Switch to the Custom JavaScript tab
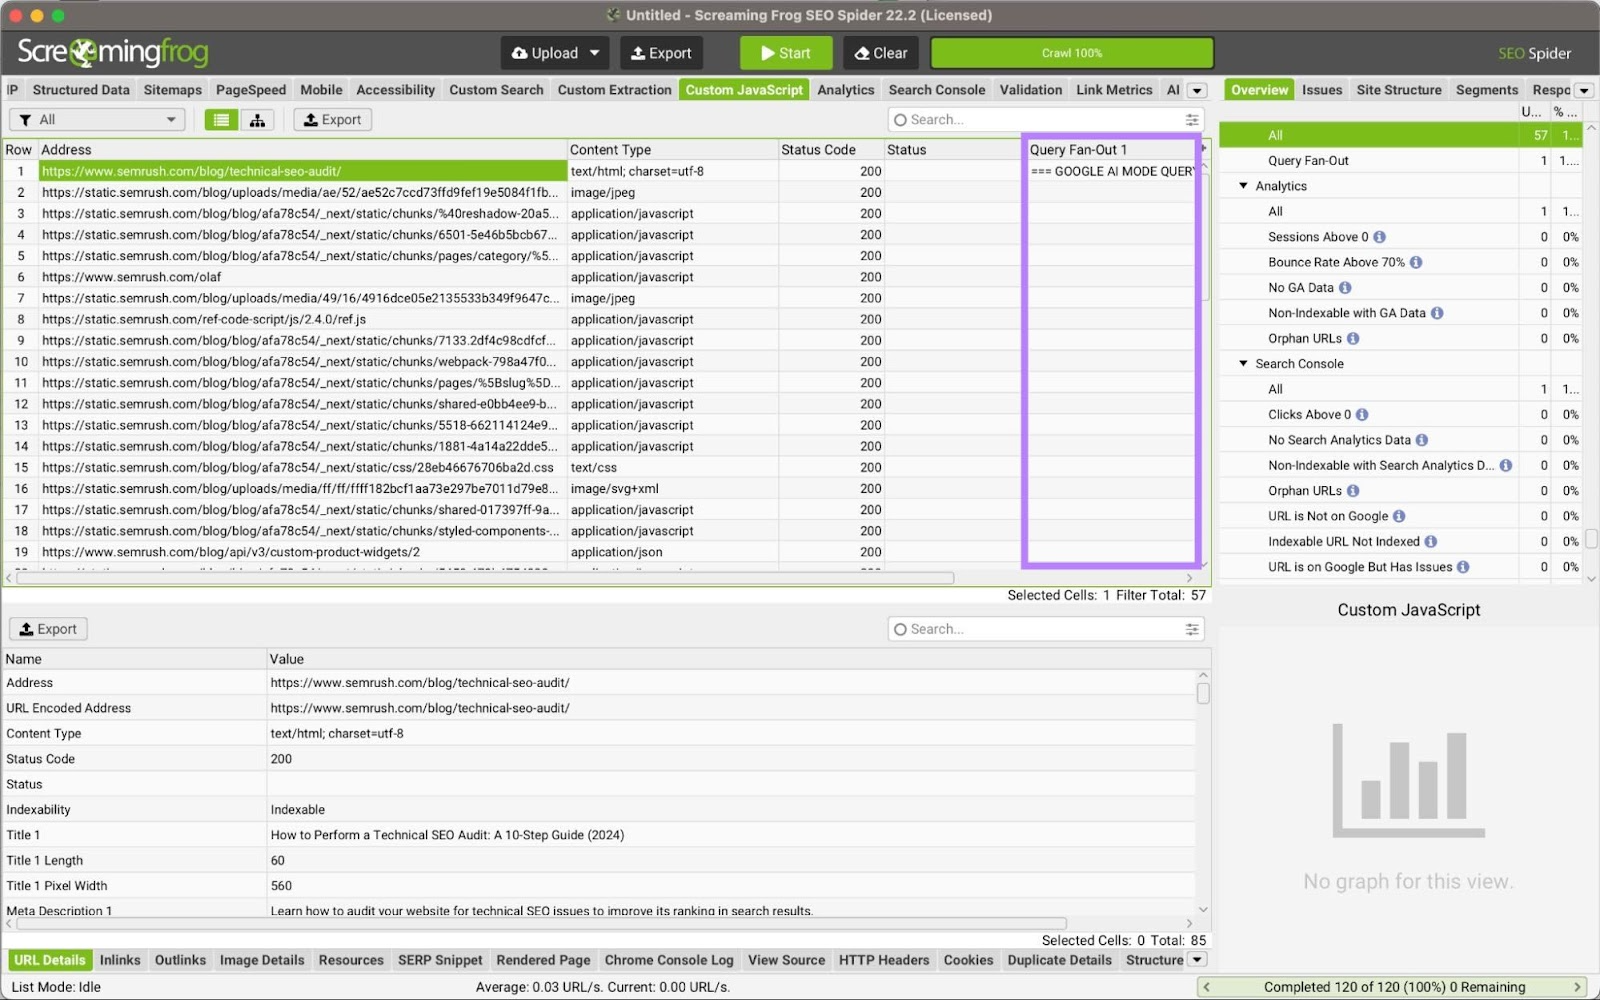The image size is (1600, 1000). [744, 89]
